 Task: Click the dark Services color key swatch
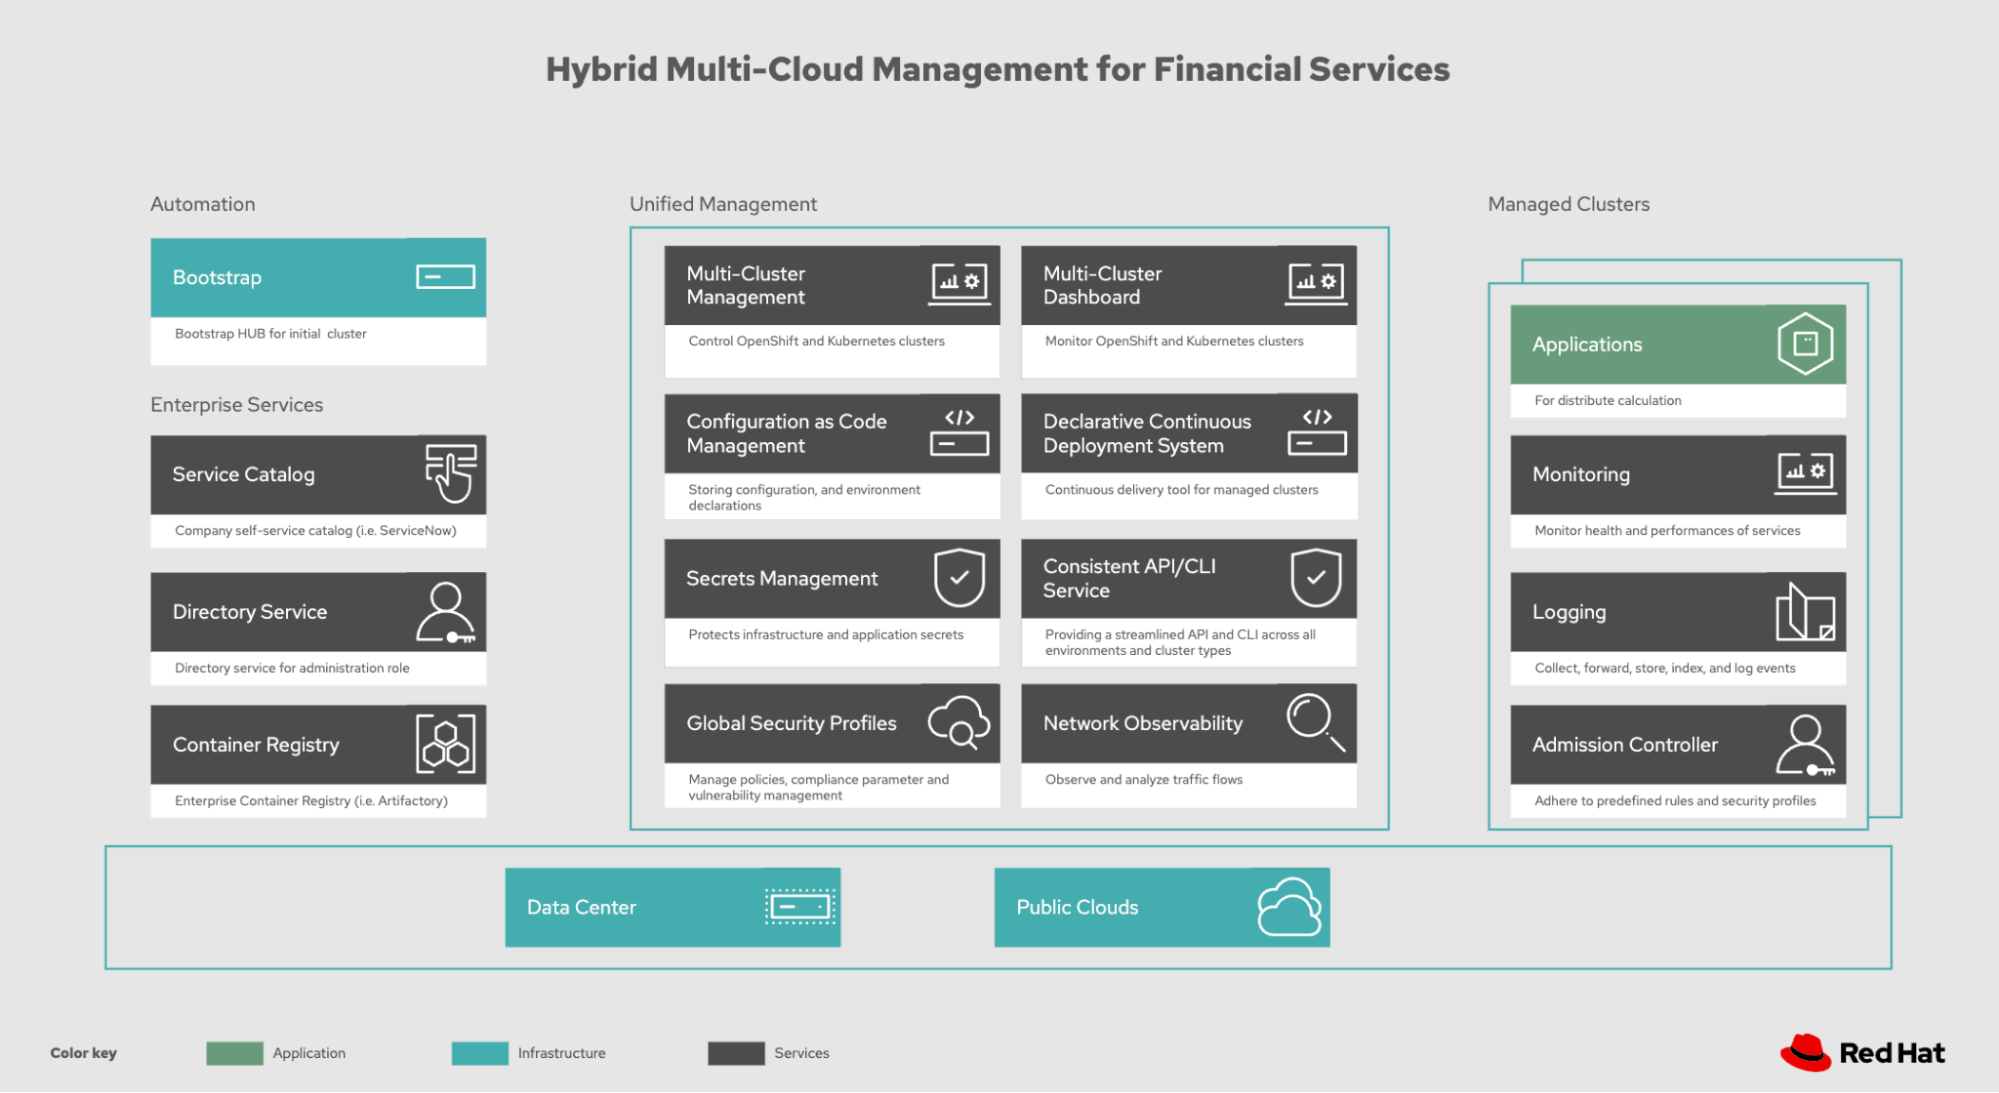pos(736,1053)
